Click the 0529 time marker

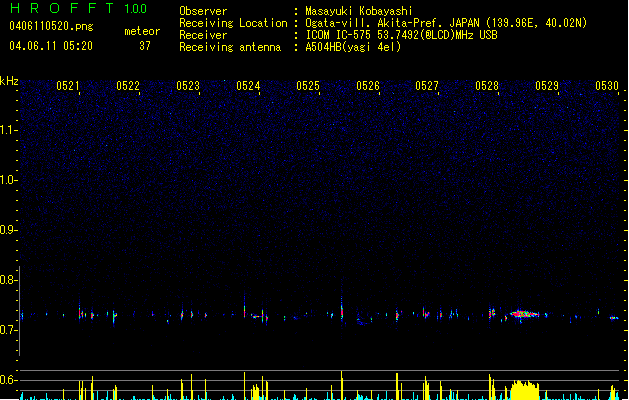click(547, 86)
